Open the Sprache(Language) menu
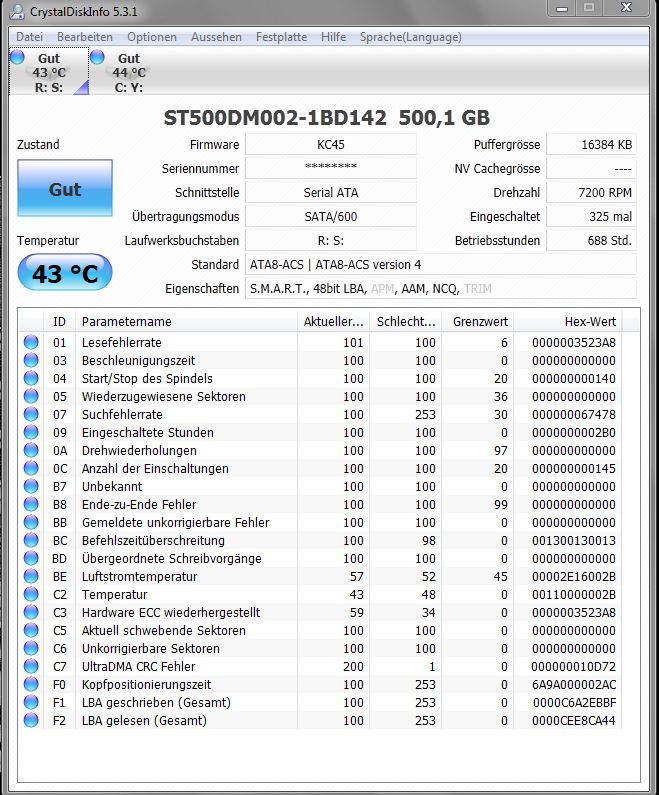Image resolution: width=659 pixels, height=795 pixels. 411,37
